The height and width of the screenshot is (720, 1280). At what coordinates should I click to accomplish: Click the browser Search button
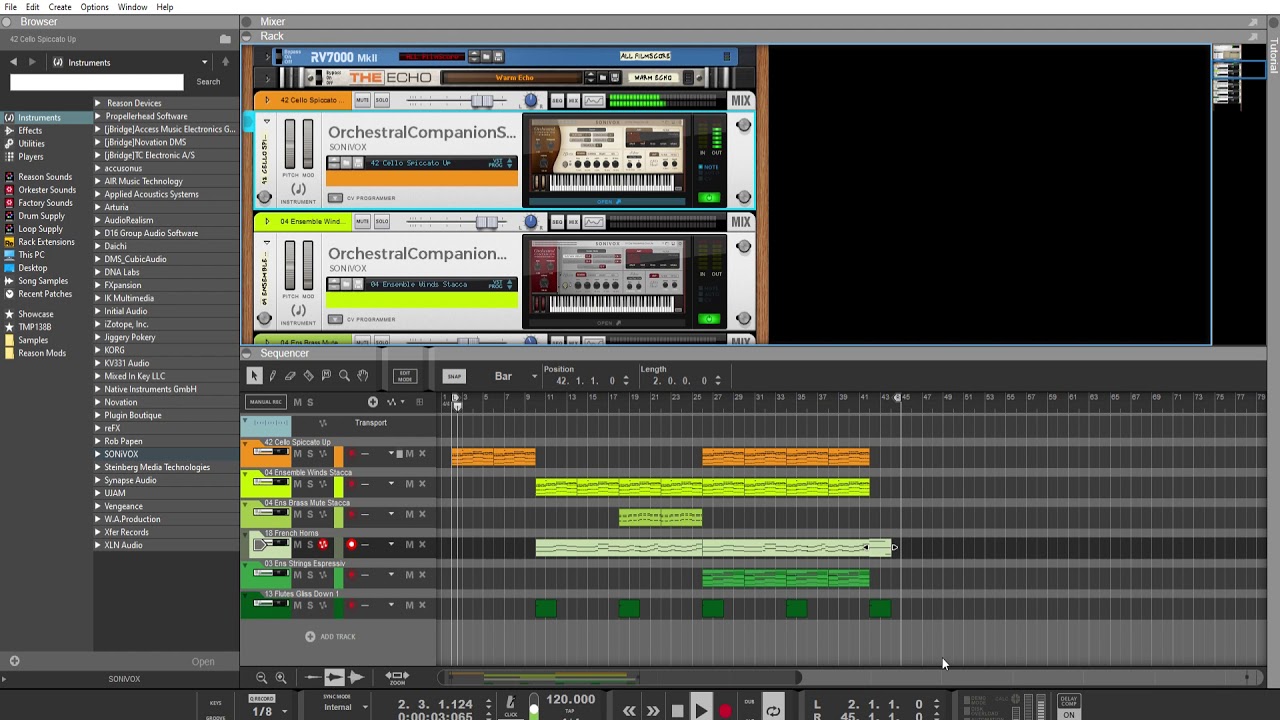(x=208, y=82)
